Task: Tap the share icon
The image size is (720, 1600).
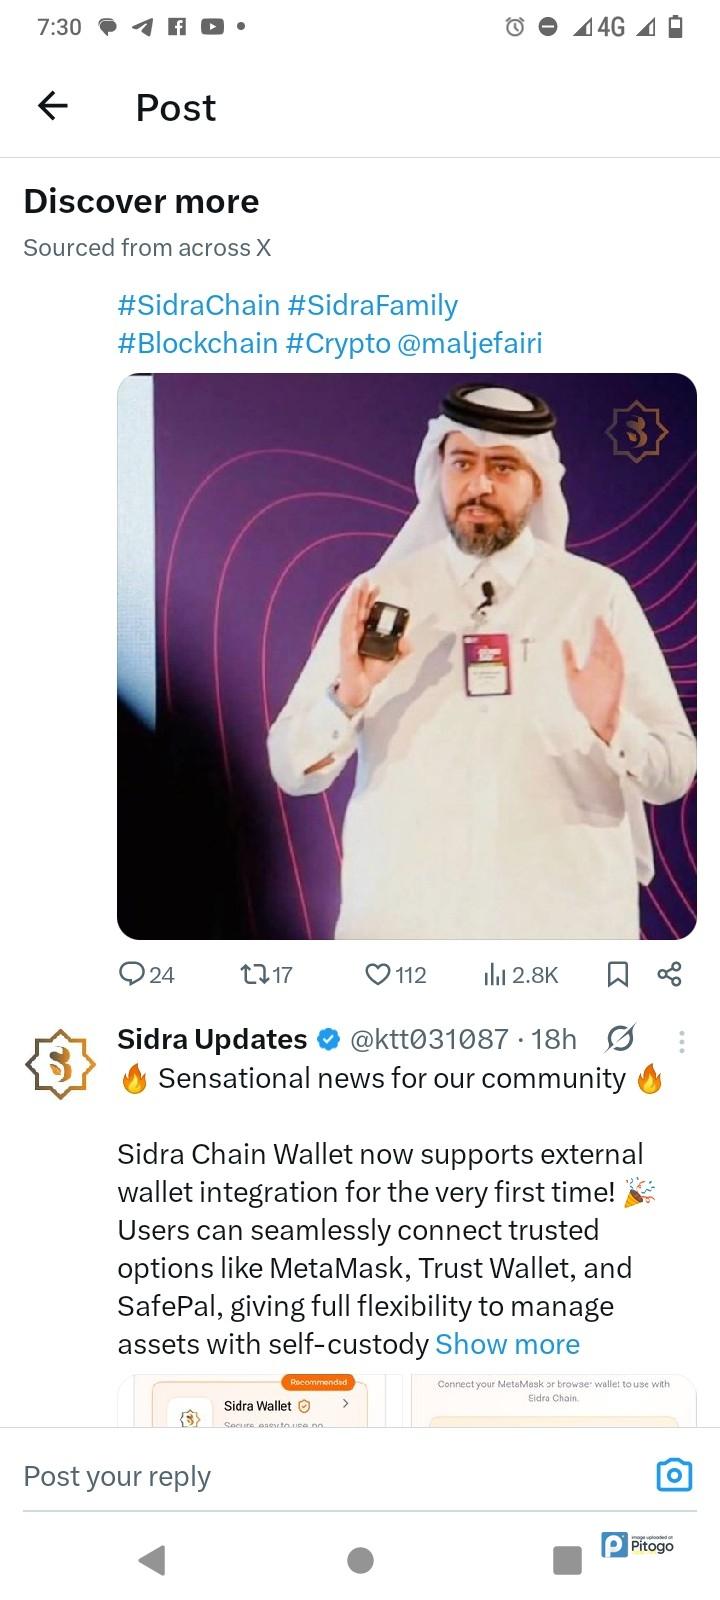Action: tap(669, 974)
